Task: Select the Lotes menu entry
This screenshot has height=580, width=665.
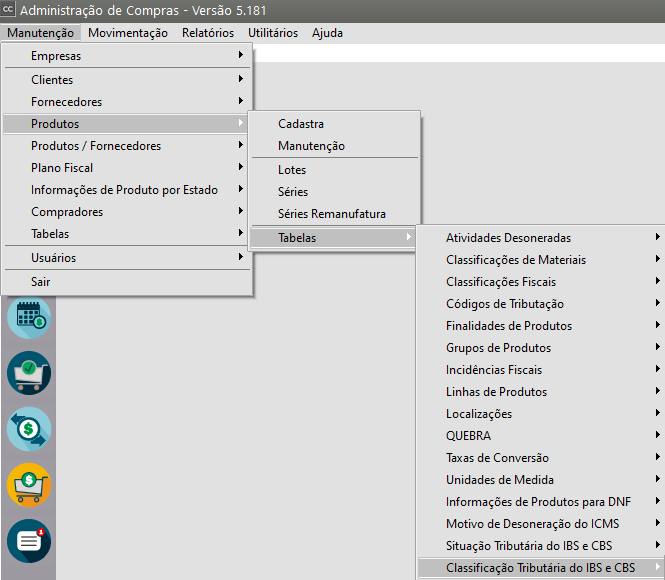Action: pos(292,170)
